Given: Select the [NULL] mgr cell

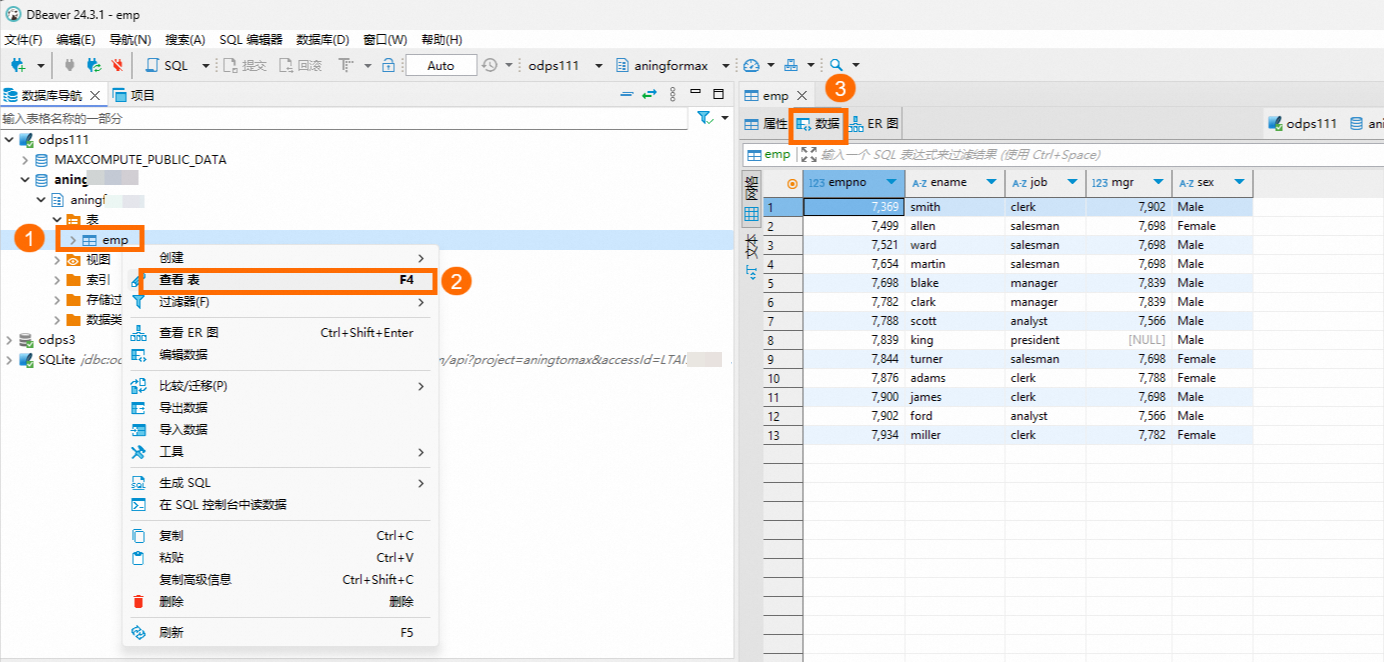Looking at the screenshot, I should [1128, 340].
